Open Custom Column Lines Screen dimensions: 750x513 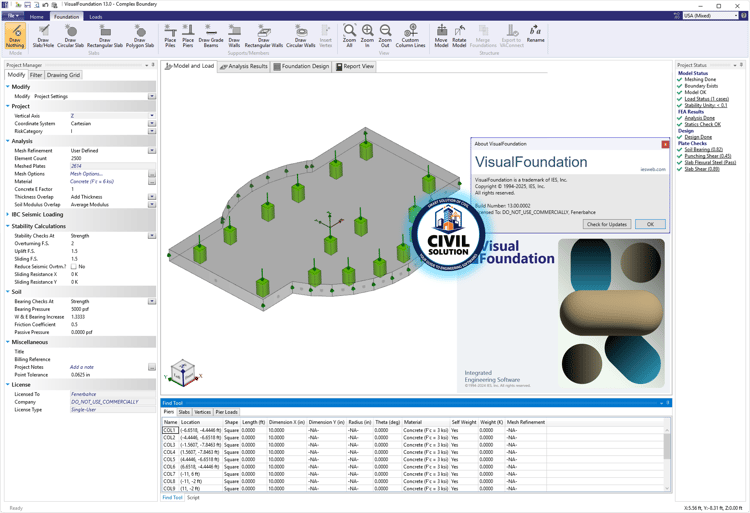(410, 36)
